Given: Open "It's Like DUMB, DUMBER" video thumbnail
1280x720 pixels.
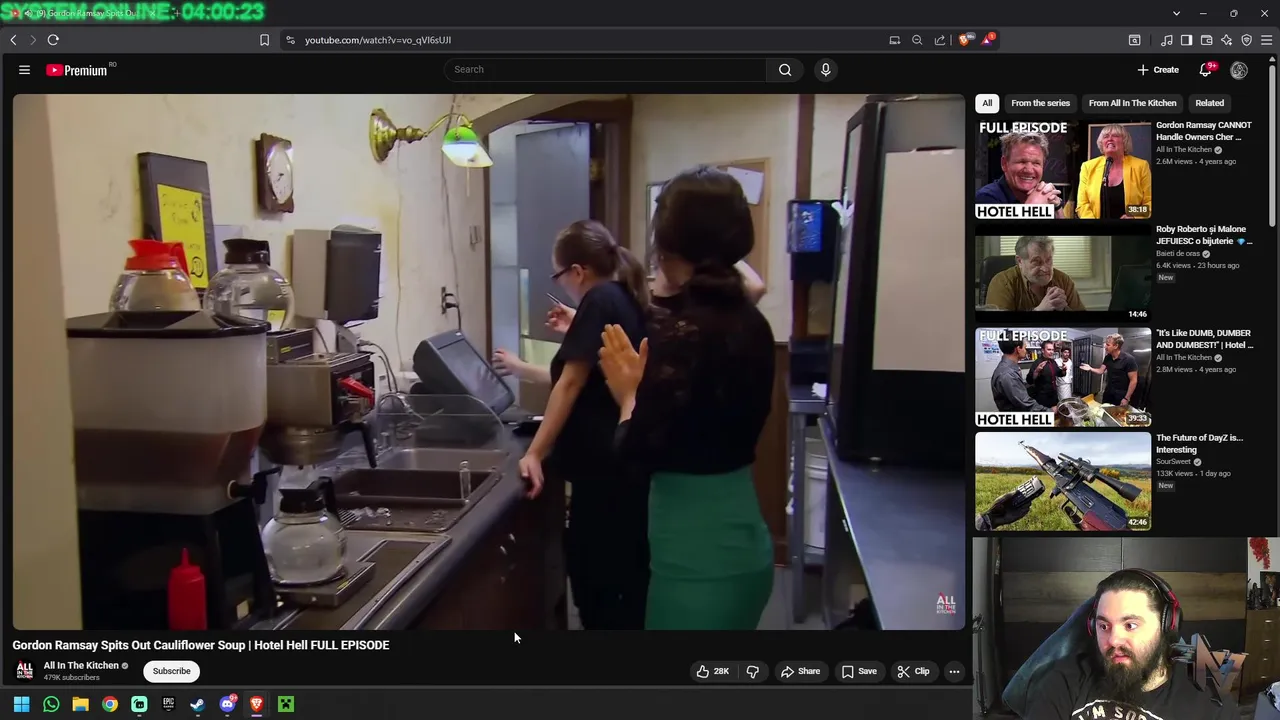Looking at the screenshot, I should [x=1063, y=377].
